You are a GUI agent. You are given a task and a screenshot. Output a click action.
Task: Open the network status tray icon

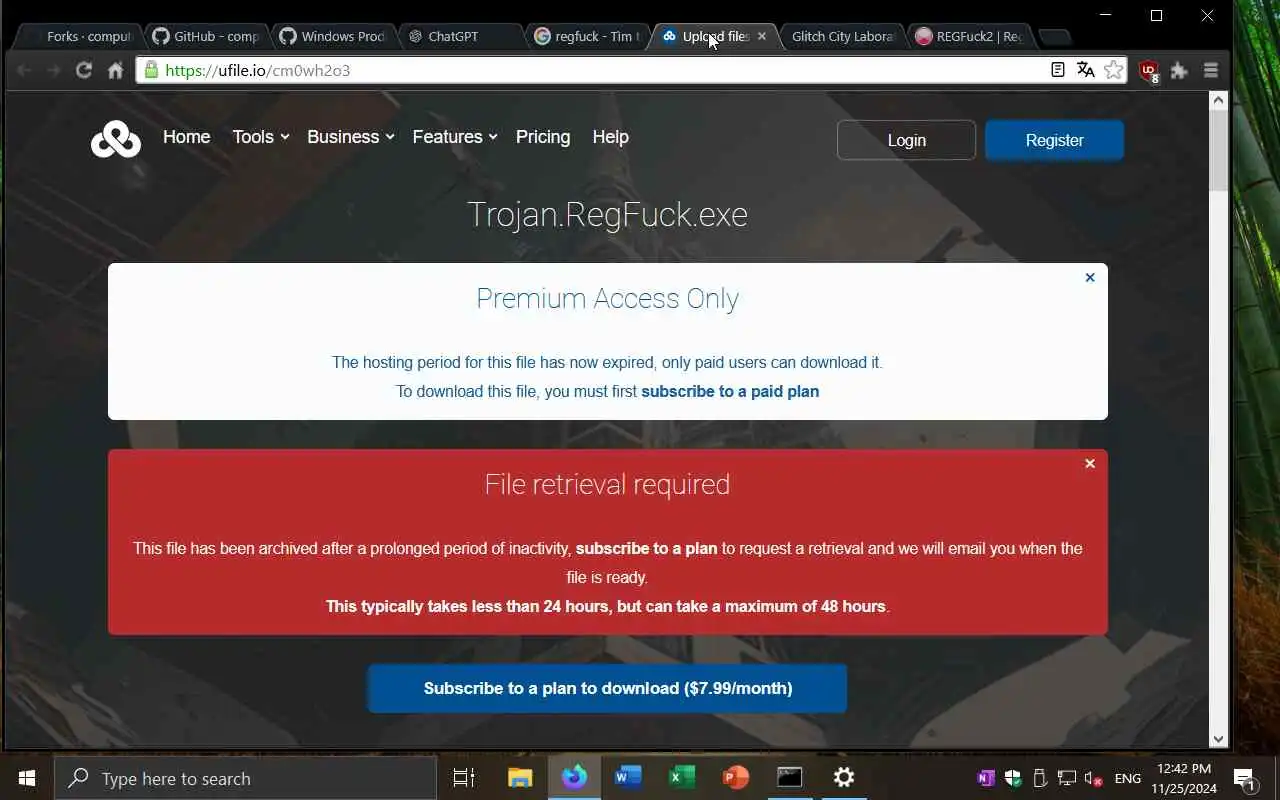[x=1067, y=778]
